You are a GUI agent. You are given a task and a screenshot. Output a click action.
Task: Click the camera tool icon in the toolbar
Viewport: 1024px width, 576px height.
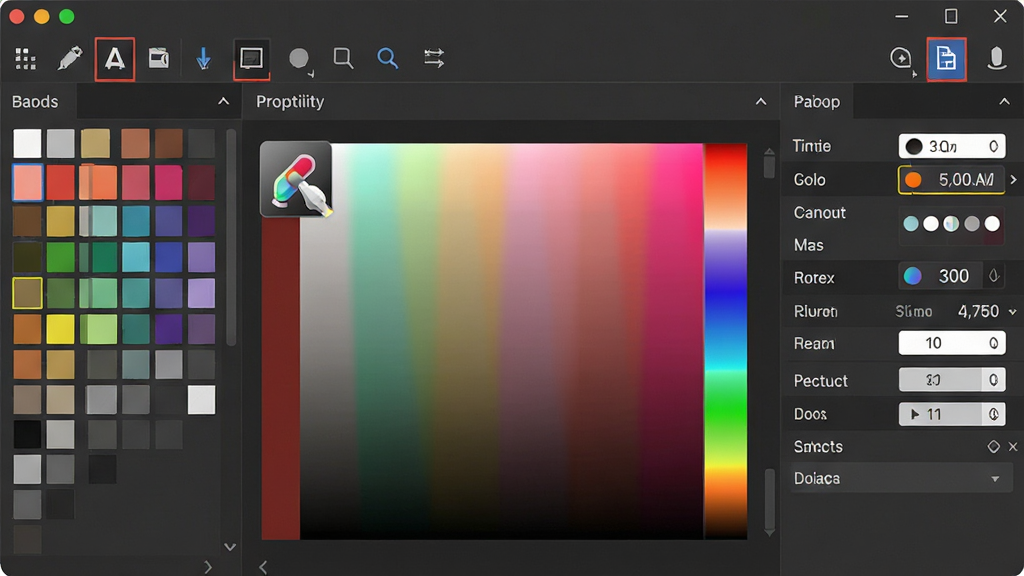(159, 58)
